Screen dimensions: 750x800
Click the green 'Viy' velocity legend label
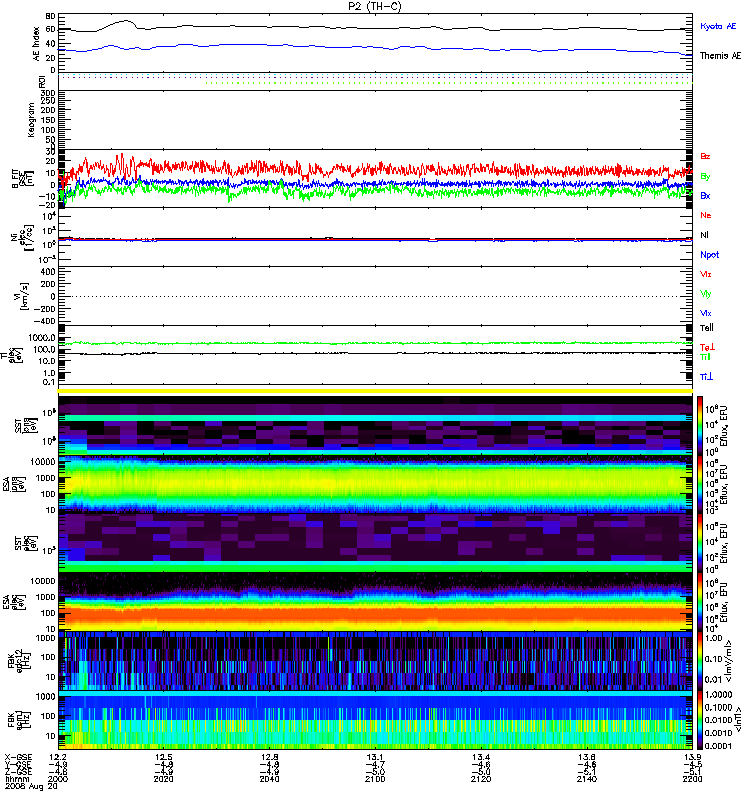[x=706, y=294]
